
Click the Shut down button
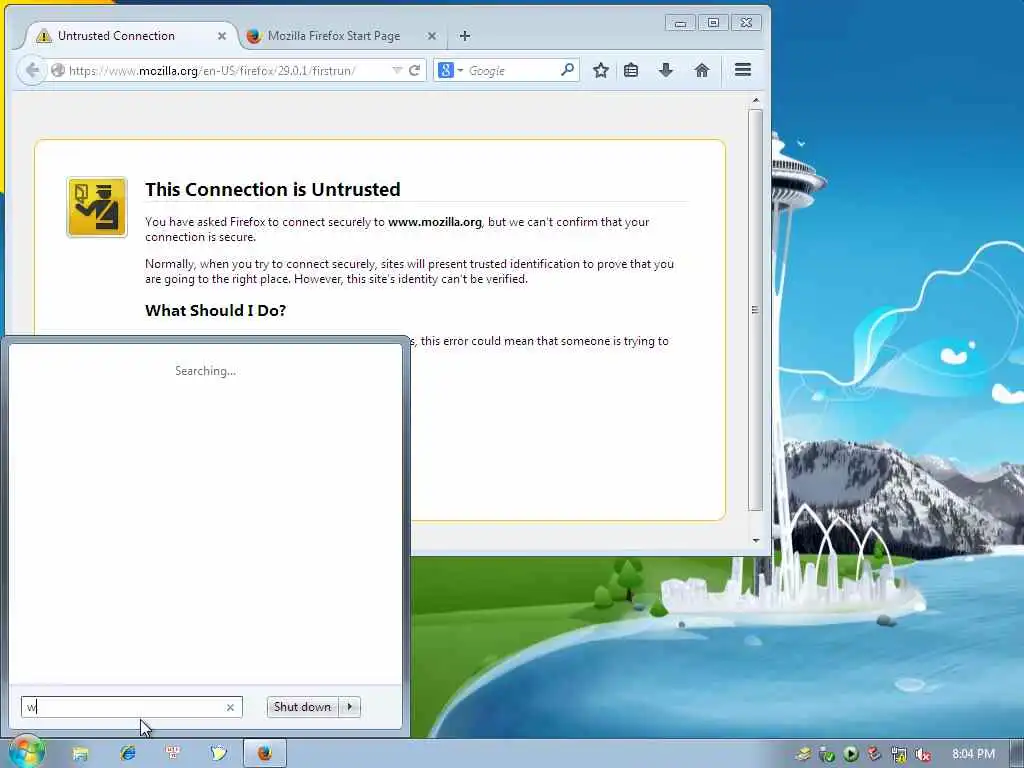[302, 707]
